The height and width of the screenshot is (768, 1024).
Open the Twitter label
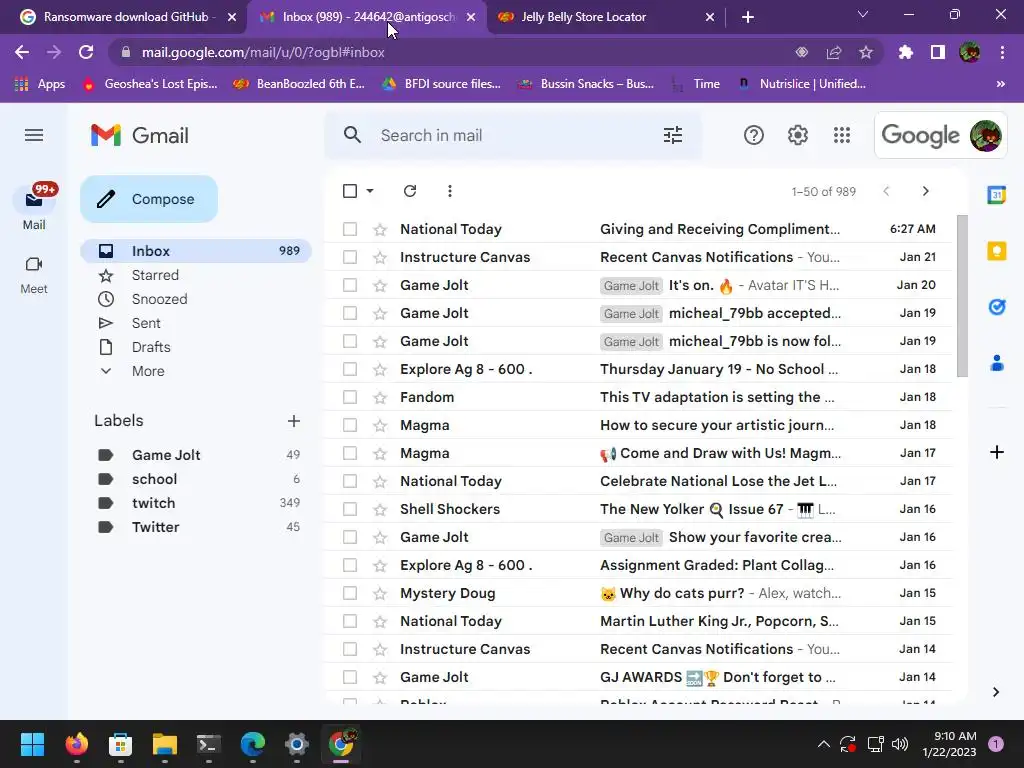[x=196, y=527]
